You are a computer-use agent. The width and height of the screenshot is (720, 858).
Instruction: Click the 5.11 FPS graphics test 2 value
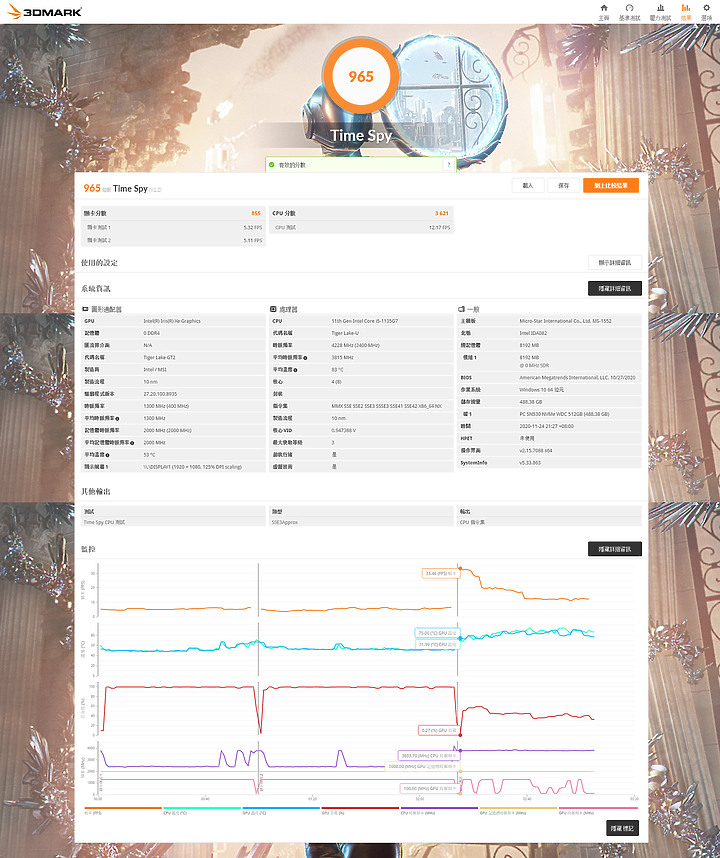click(x=253, y=240)
